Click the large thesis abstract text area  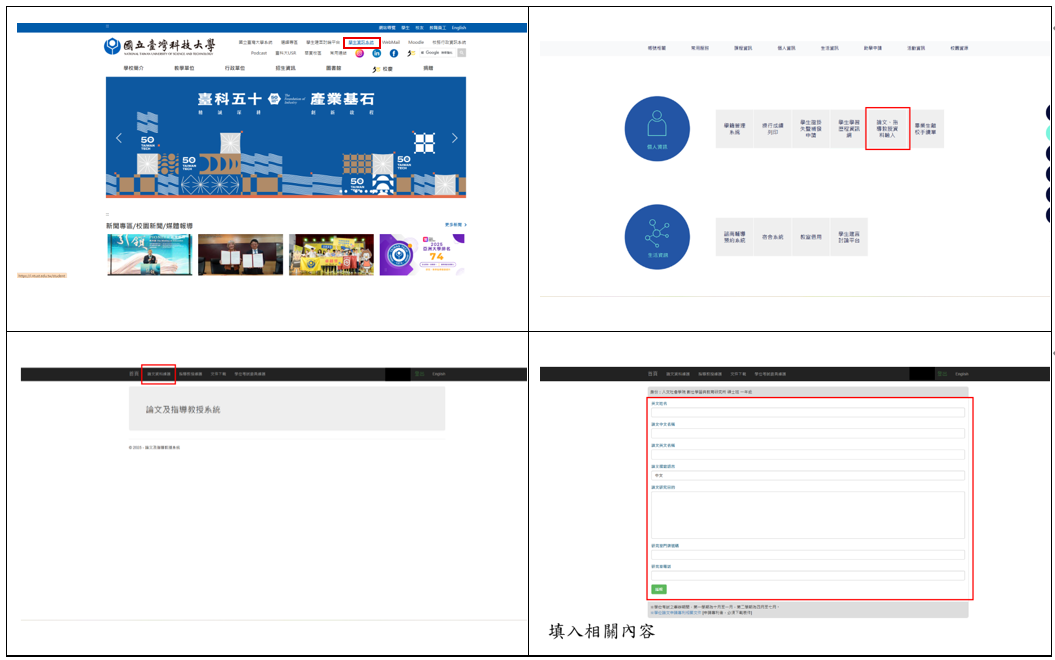point(807,515)
